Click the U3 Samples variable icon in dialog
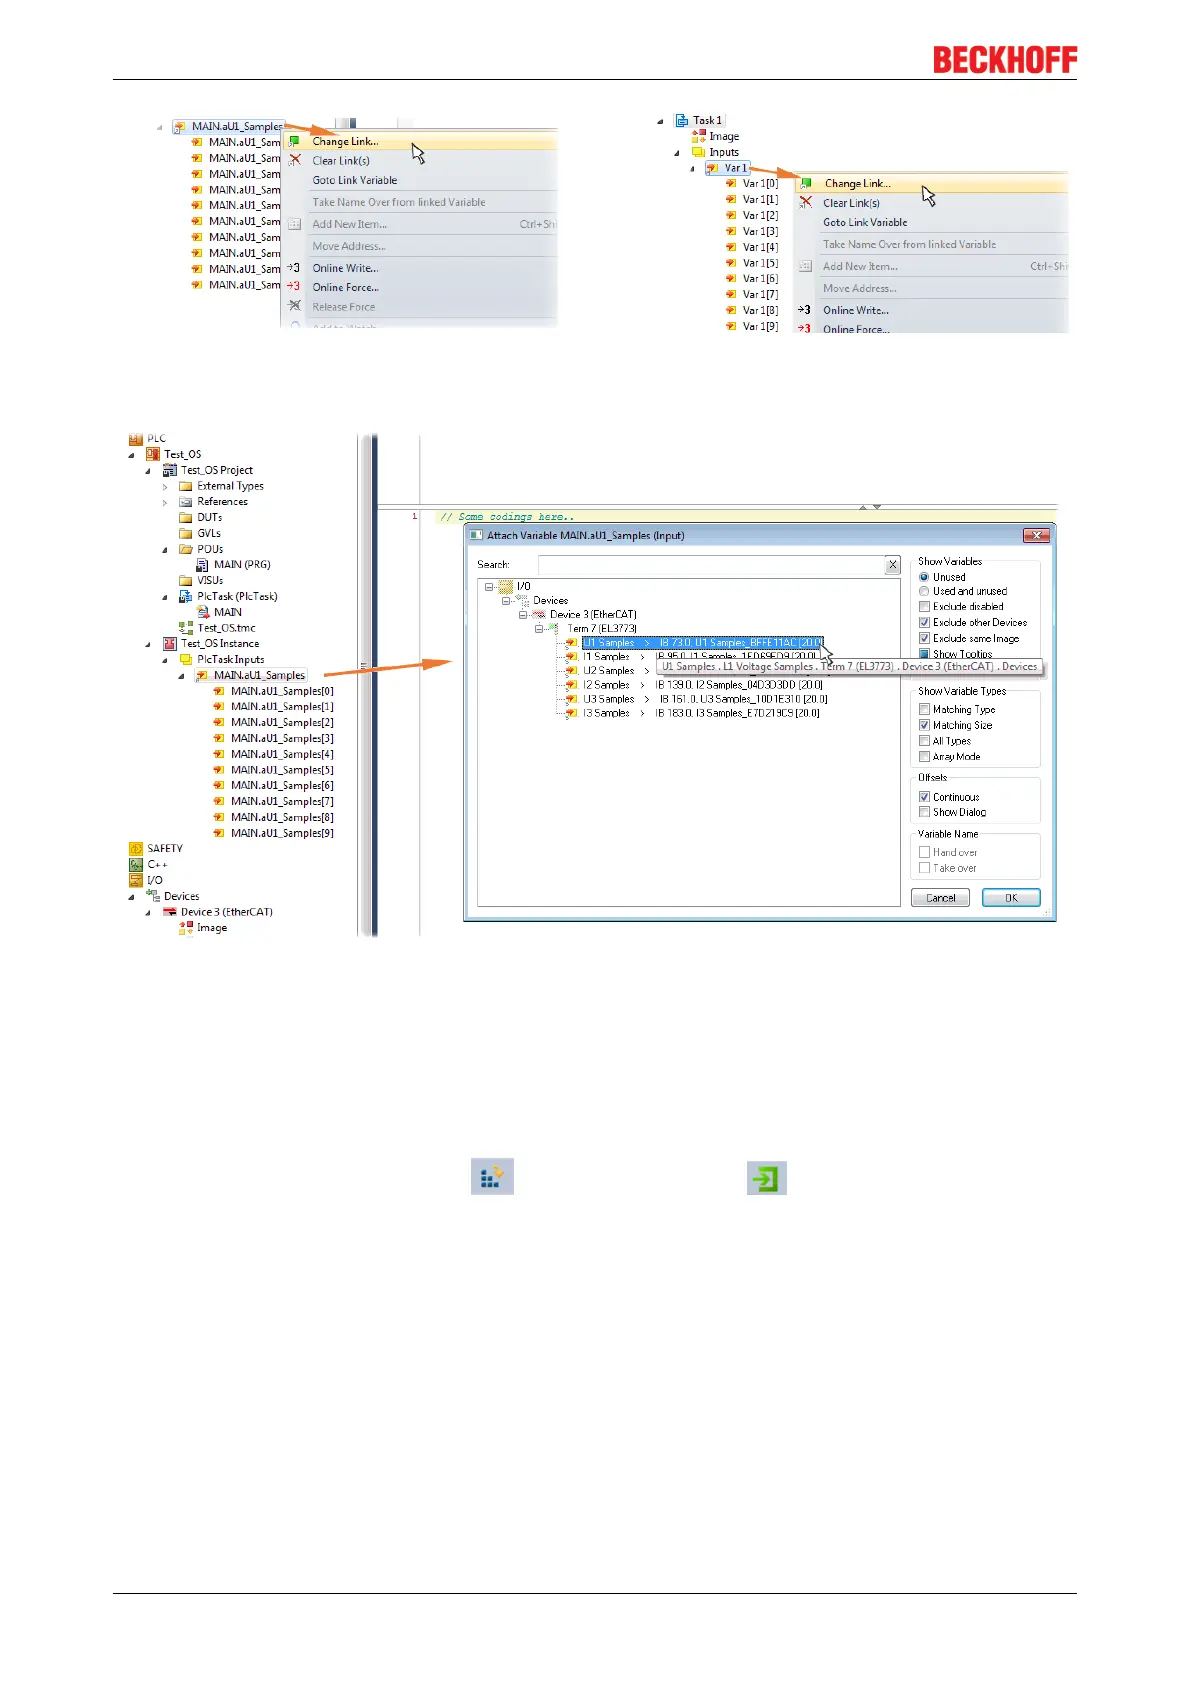The height and width of the screenshot is (1684, 1191). click(572, 699)
